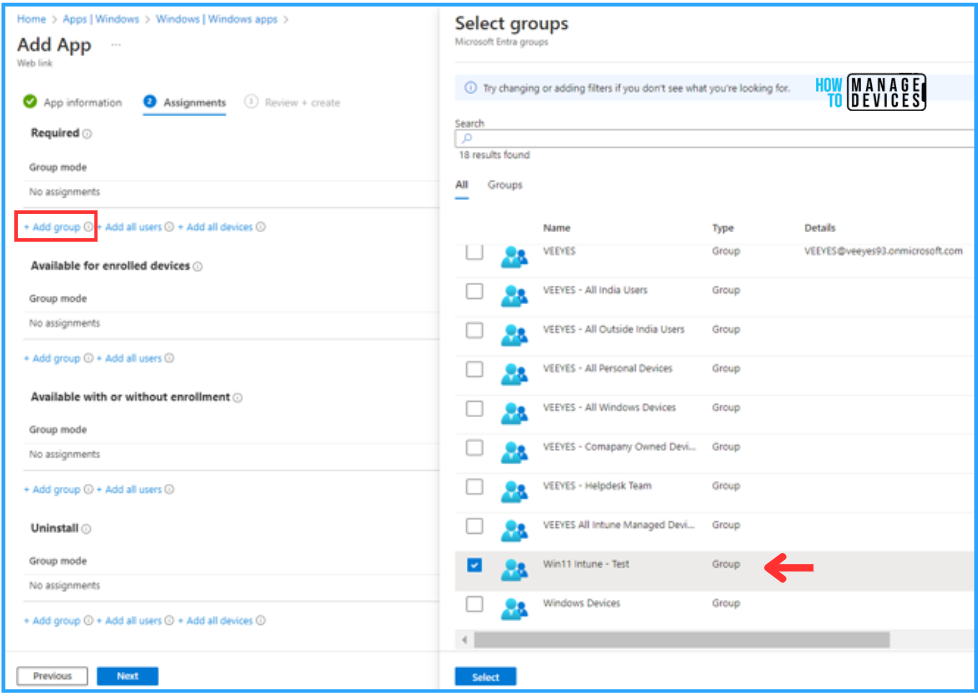978x696 pixels.
Task: Check VEEYES - All Windows Devices checkbox
Action: [x=475, y=408]
